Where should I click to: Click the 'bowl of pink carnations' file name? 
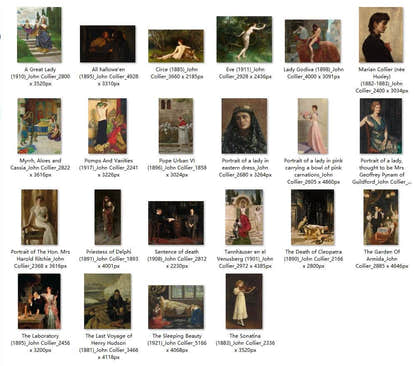tap(313, 171)
